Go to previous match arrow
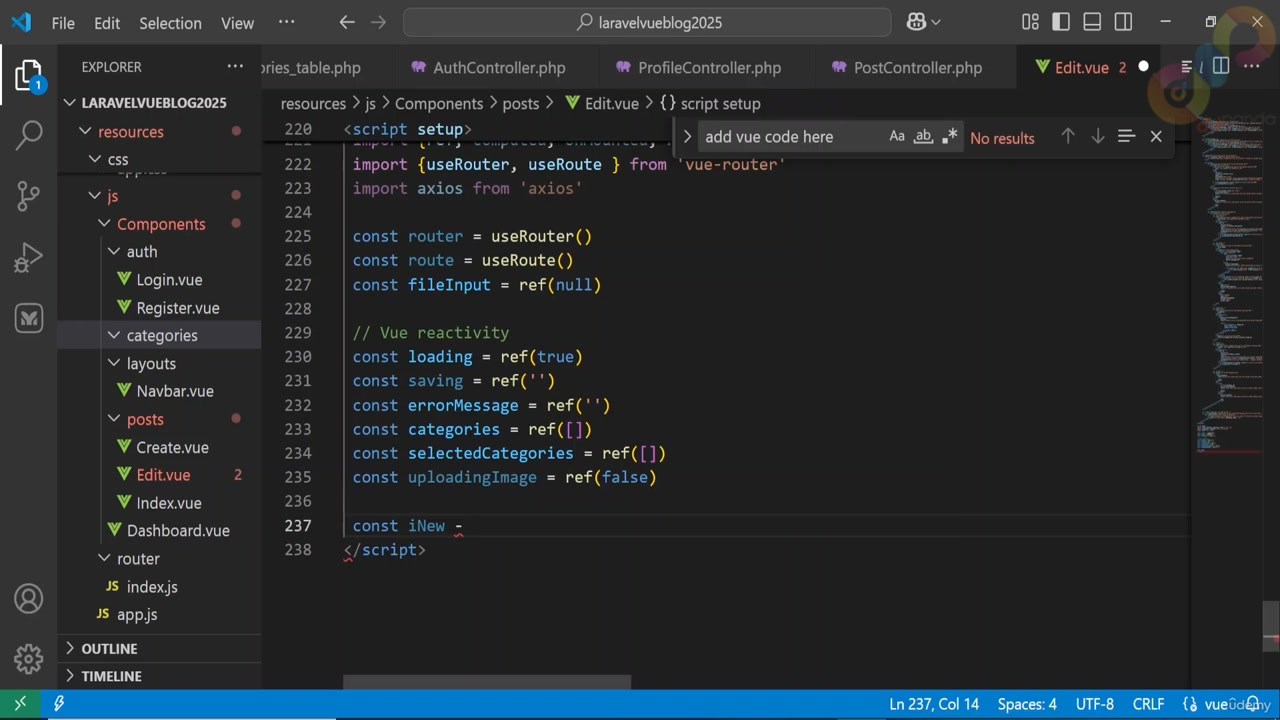 point(1068,137)
